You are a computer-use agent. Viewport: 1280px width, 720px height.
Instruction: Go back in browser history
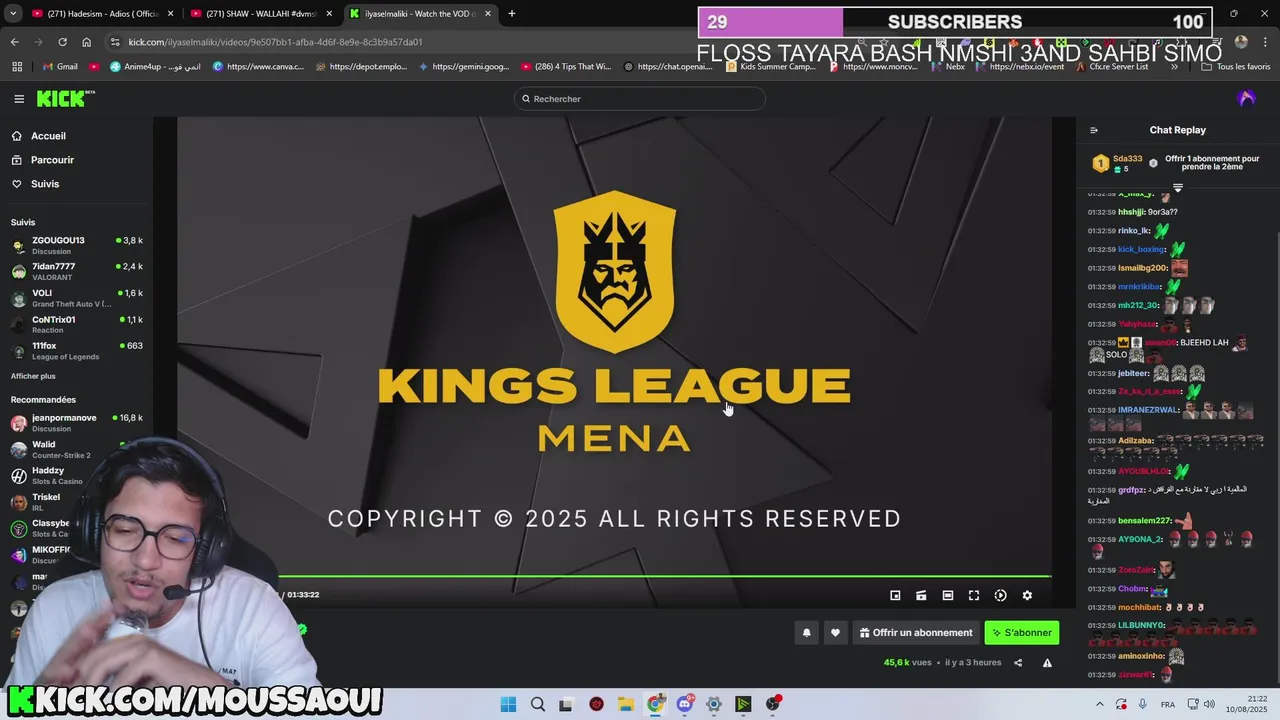(14, 42)
